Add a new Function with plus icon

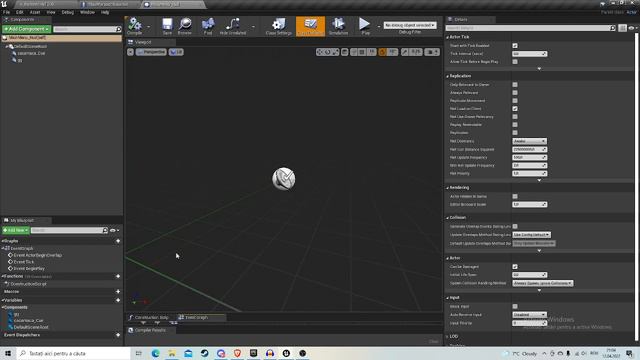point(118,276)
